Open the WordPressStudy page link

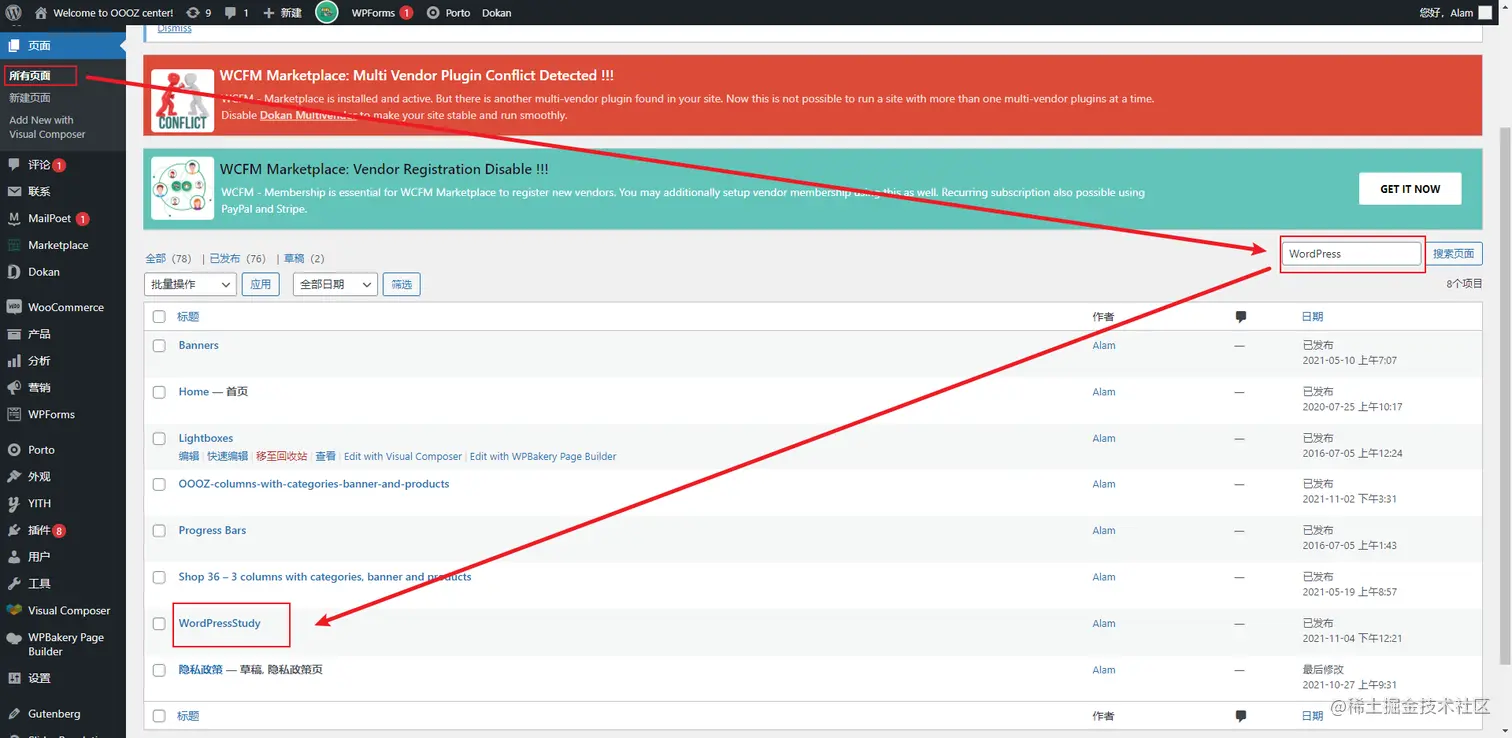[x=219, y=623]
